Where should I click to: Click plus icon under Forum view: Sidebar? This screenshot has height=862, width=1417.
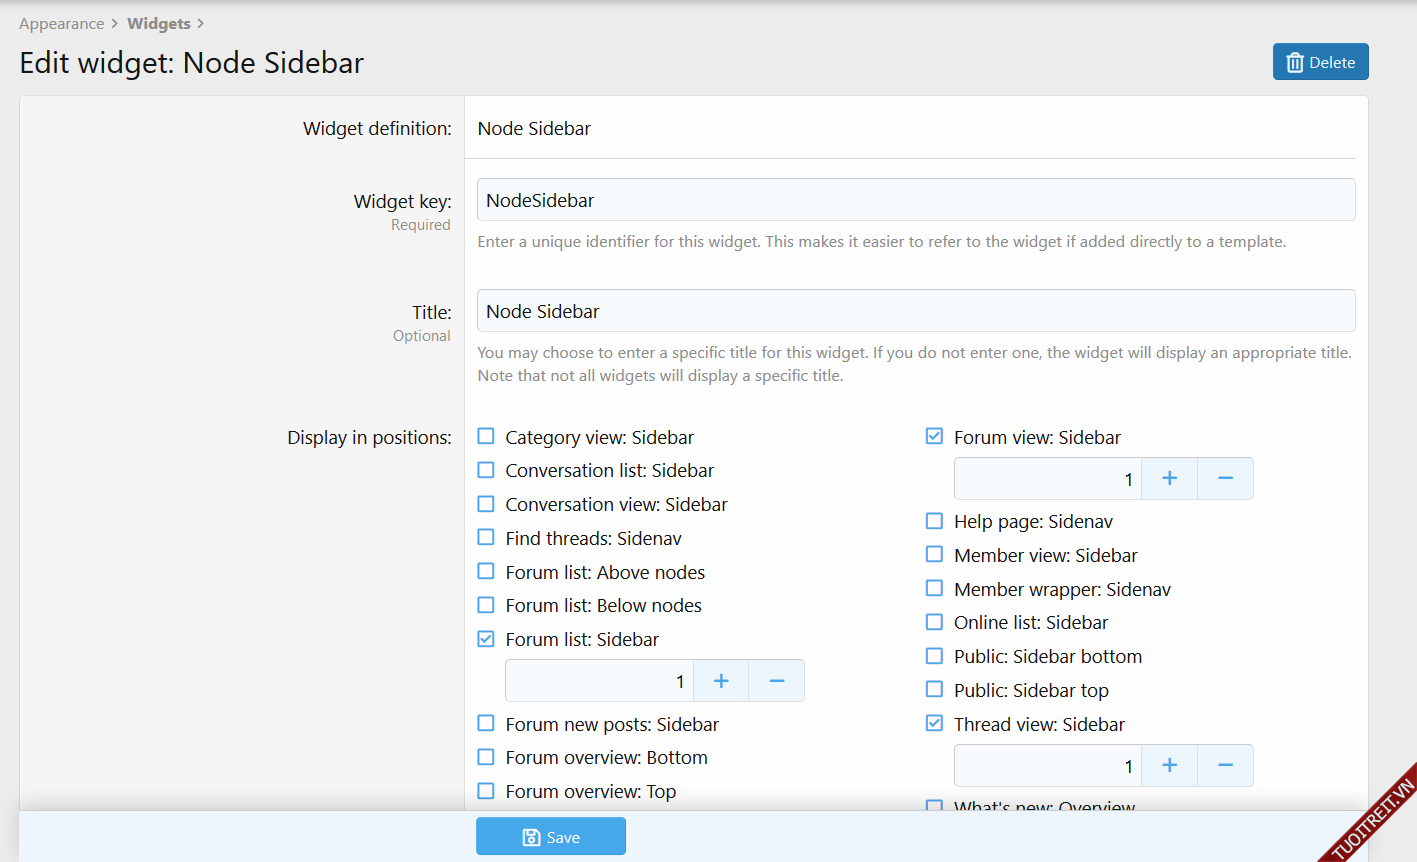[x=1169, y=479]
